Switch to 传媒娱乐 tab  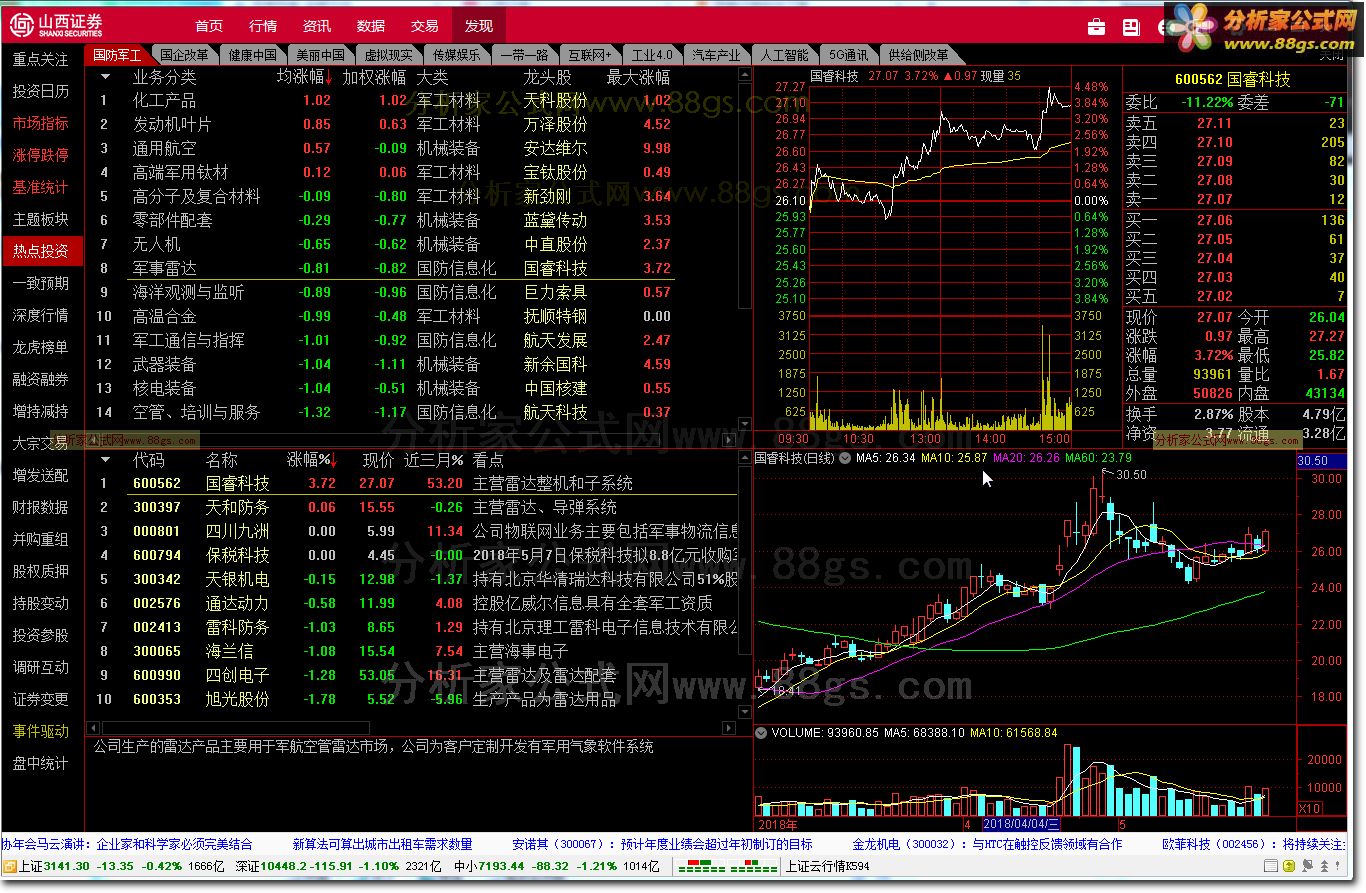(456, 55)
